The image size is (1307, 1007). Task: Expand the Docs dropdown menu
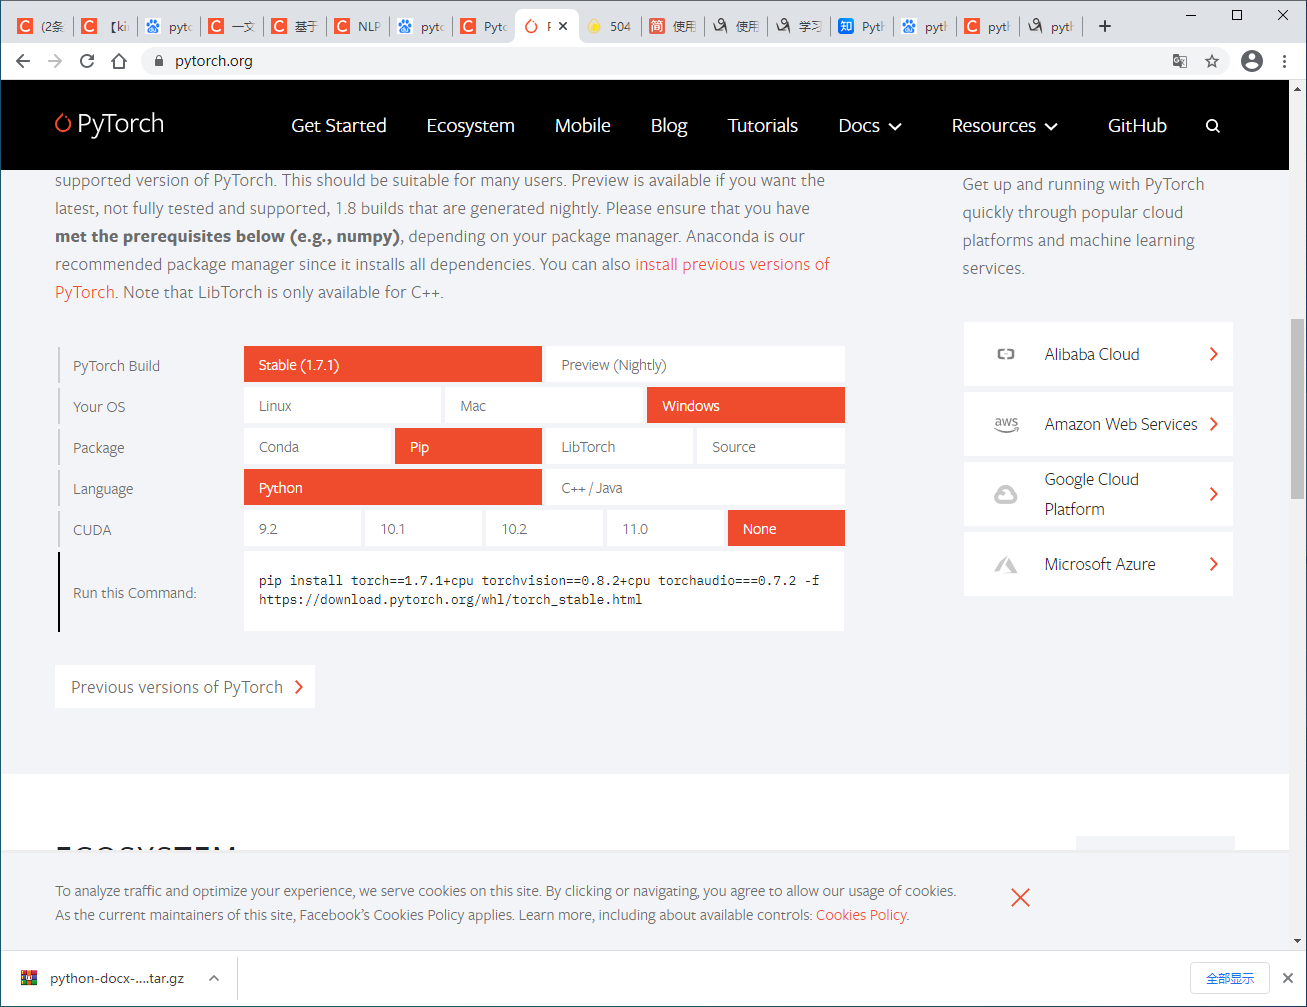(x=869, y=125)
